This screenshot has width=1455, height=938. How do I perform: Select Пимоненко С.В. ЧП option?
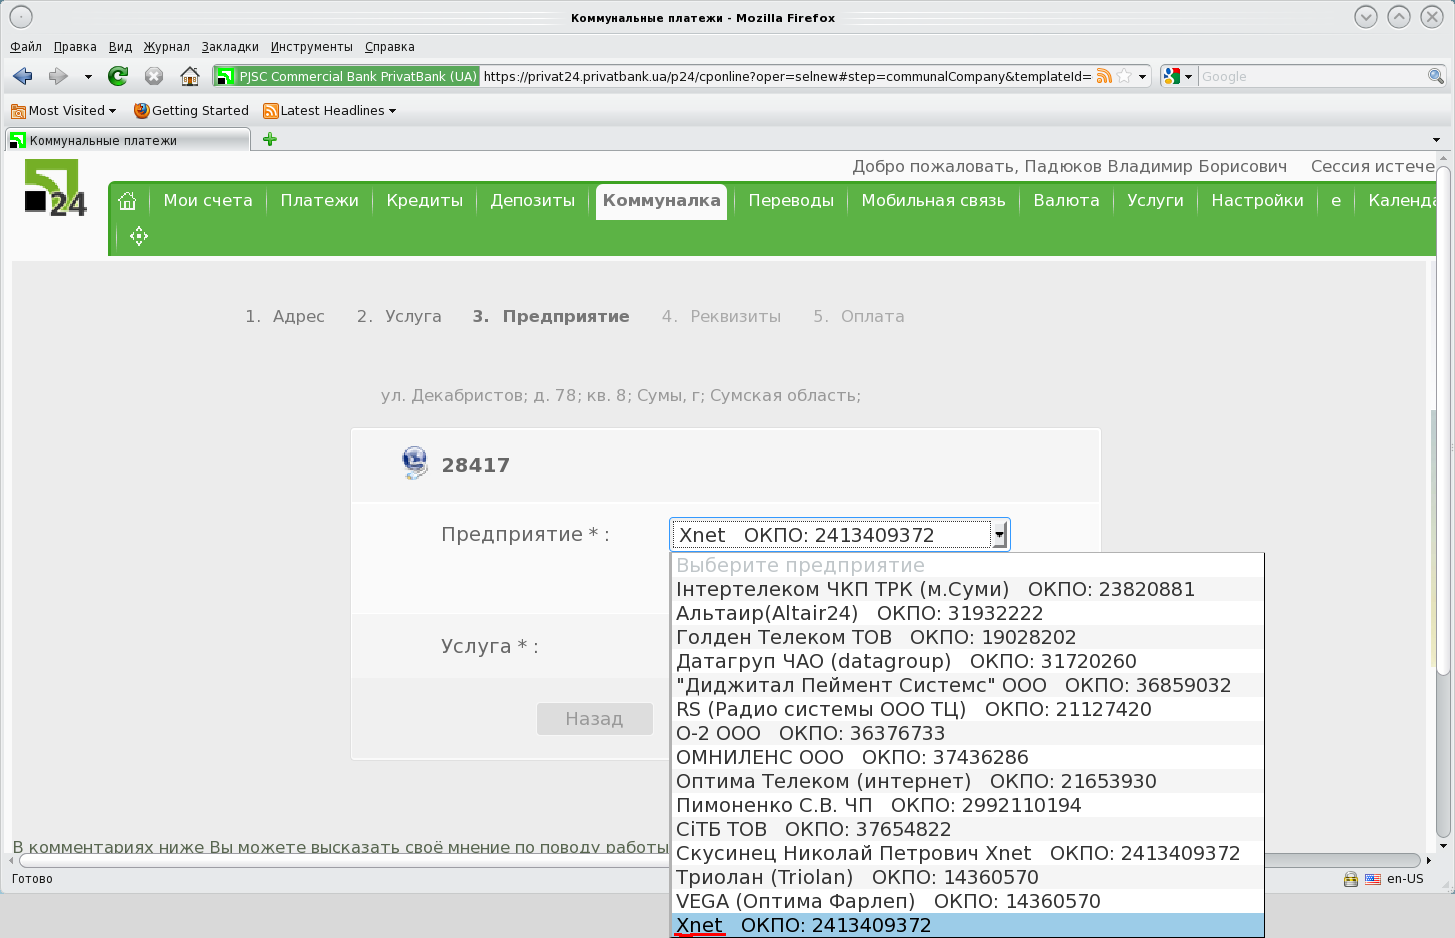[967, 805]
